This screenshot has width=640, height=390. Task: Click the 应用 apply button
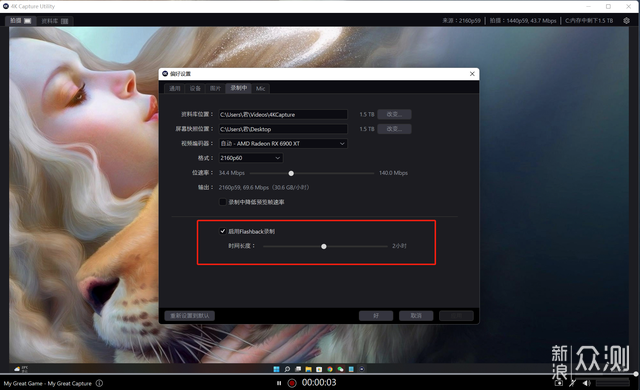pos(456,316)
